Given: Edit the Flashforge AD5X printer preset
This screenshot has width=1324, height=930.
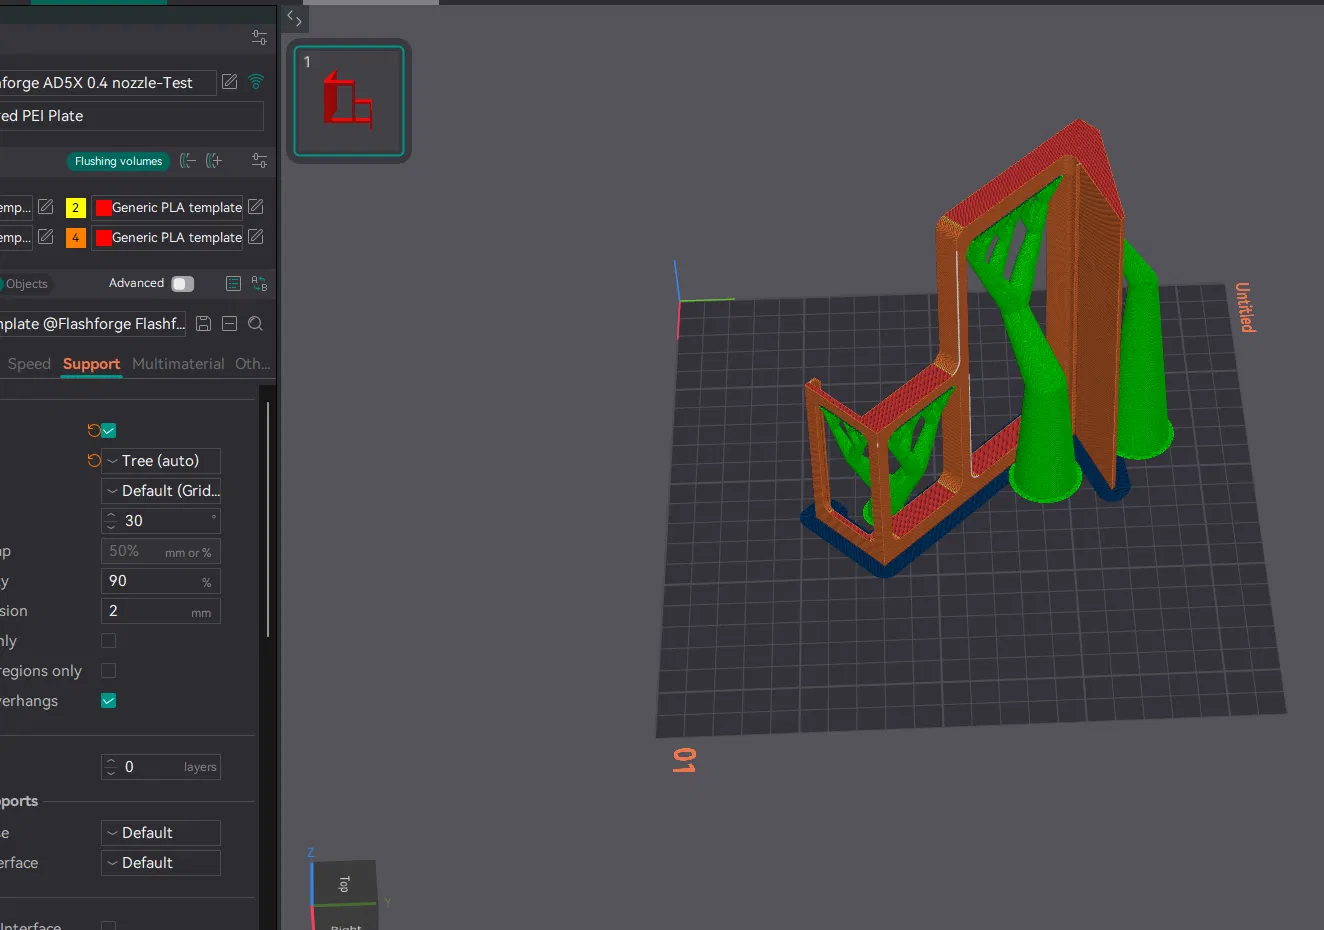Looking at the screenshot, I should pyautogui.click(x=230, y=82).
